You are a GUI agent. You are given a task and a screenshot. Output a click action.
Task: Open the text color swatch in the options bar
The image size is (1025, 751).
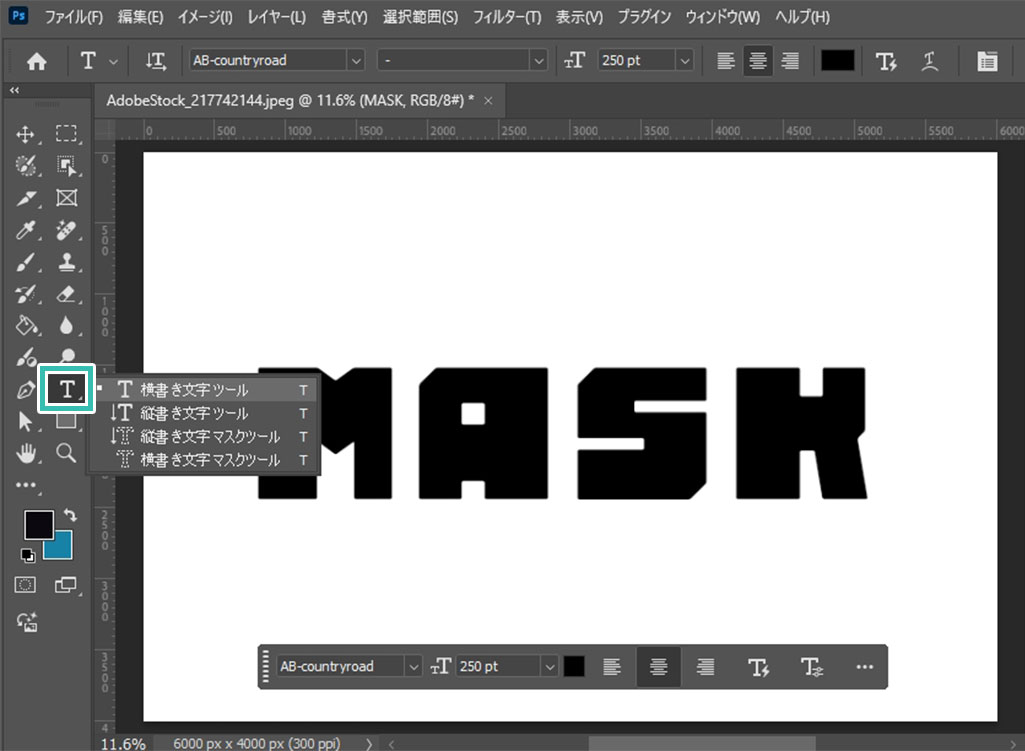pos(837,61)
